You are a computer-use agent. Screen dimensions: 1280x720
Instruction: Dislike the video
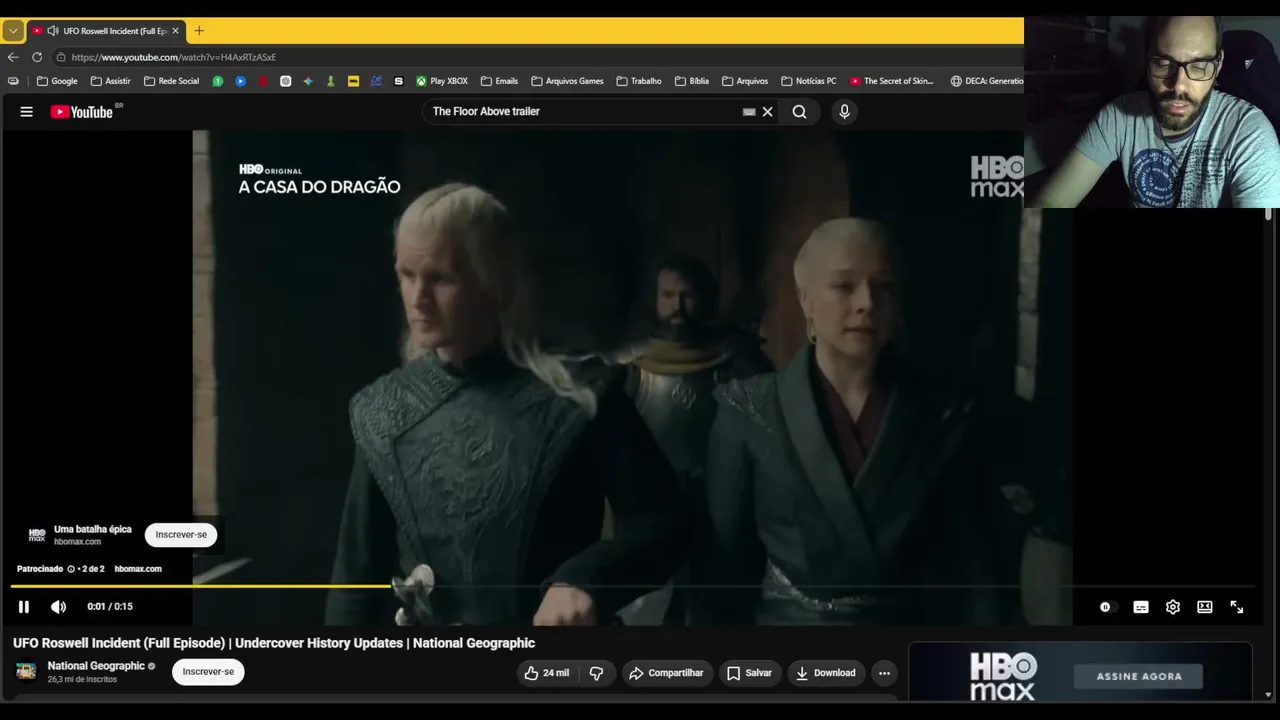point(597,673)
